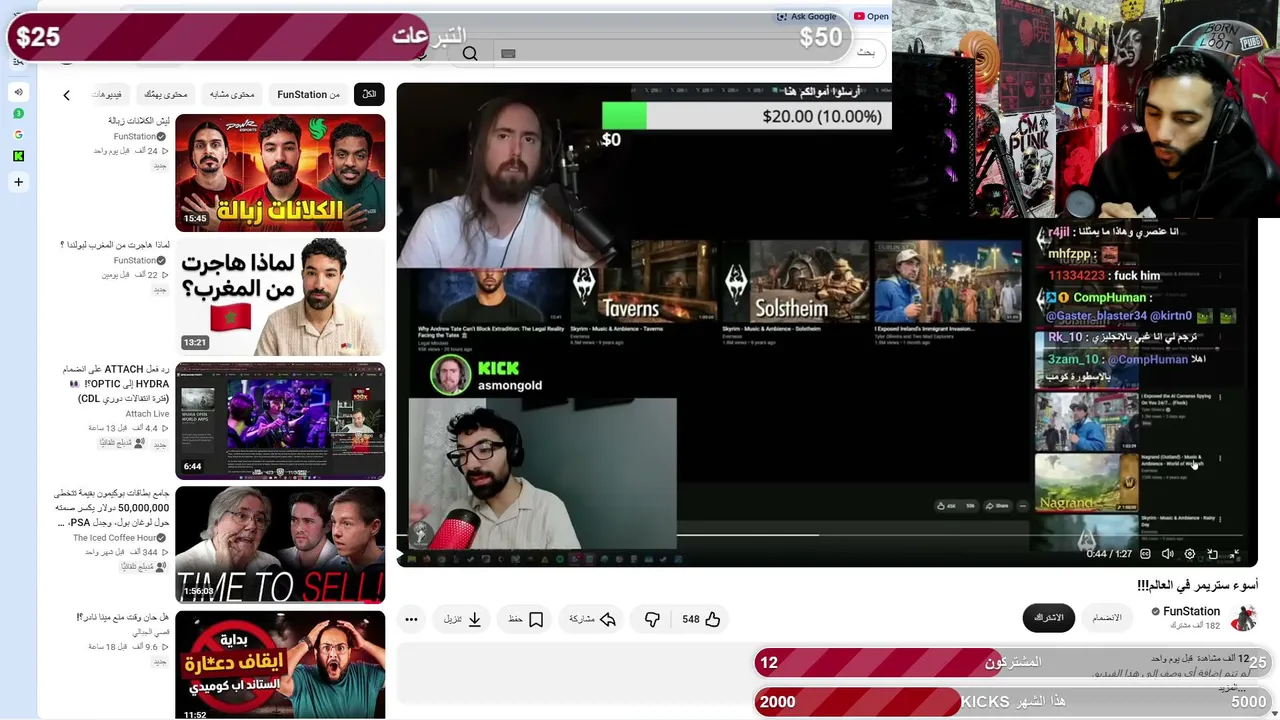Open the video player settings gear
The height and width of the screenshot is (720, 1280).
(x=1189, y=554)
